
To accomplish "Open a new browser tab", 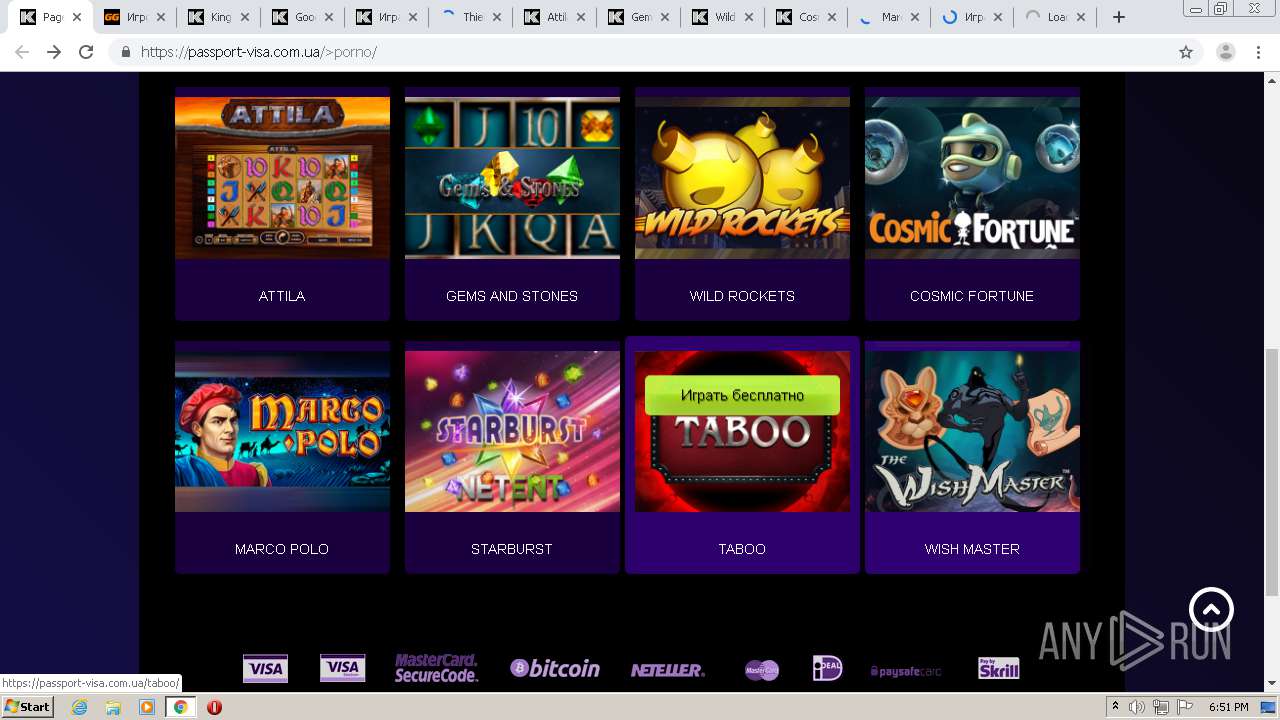I will pos(1119,17).
